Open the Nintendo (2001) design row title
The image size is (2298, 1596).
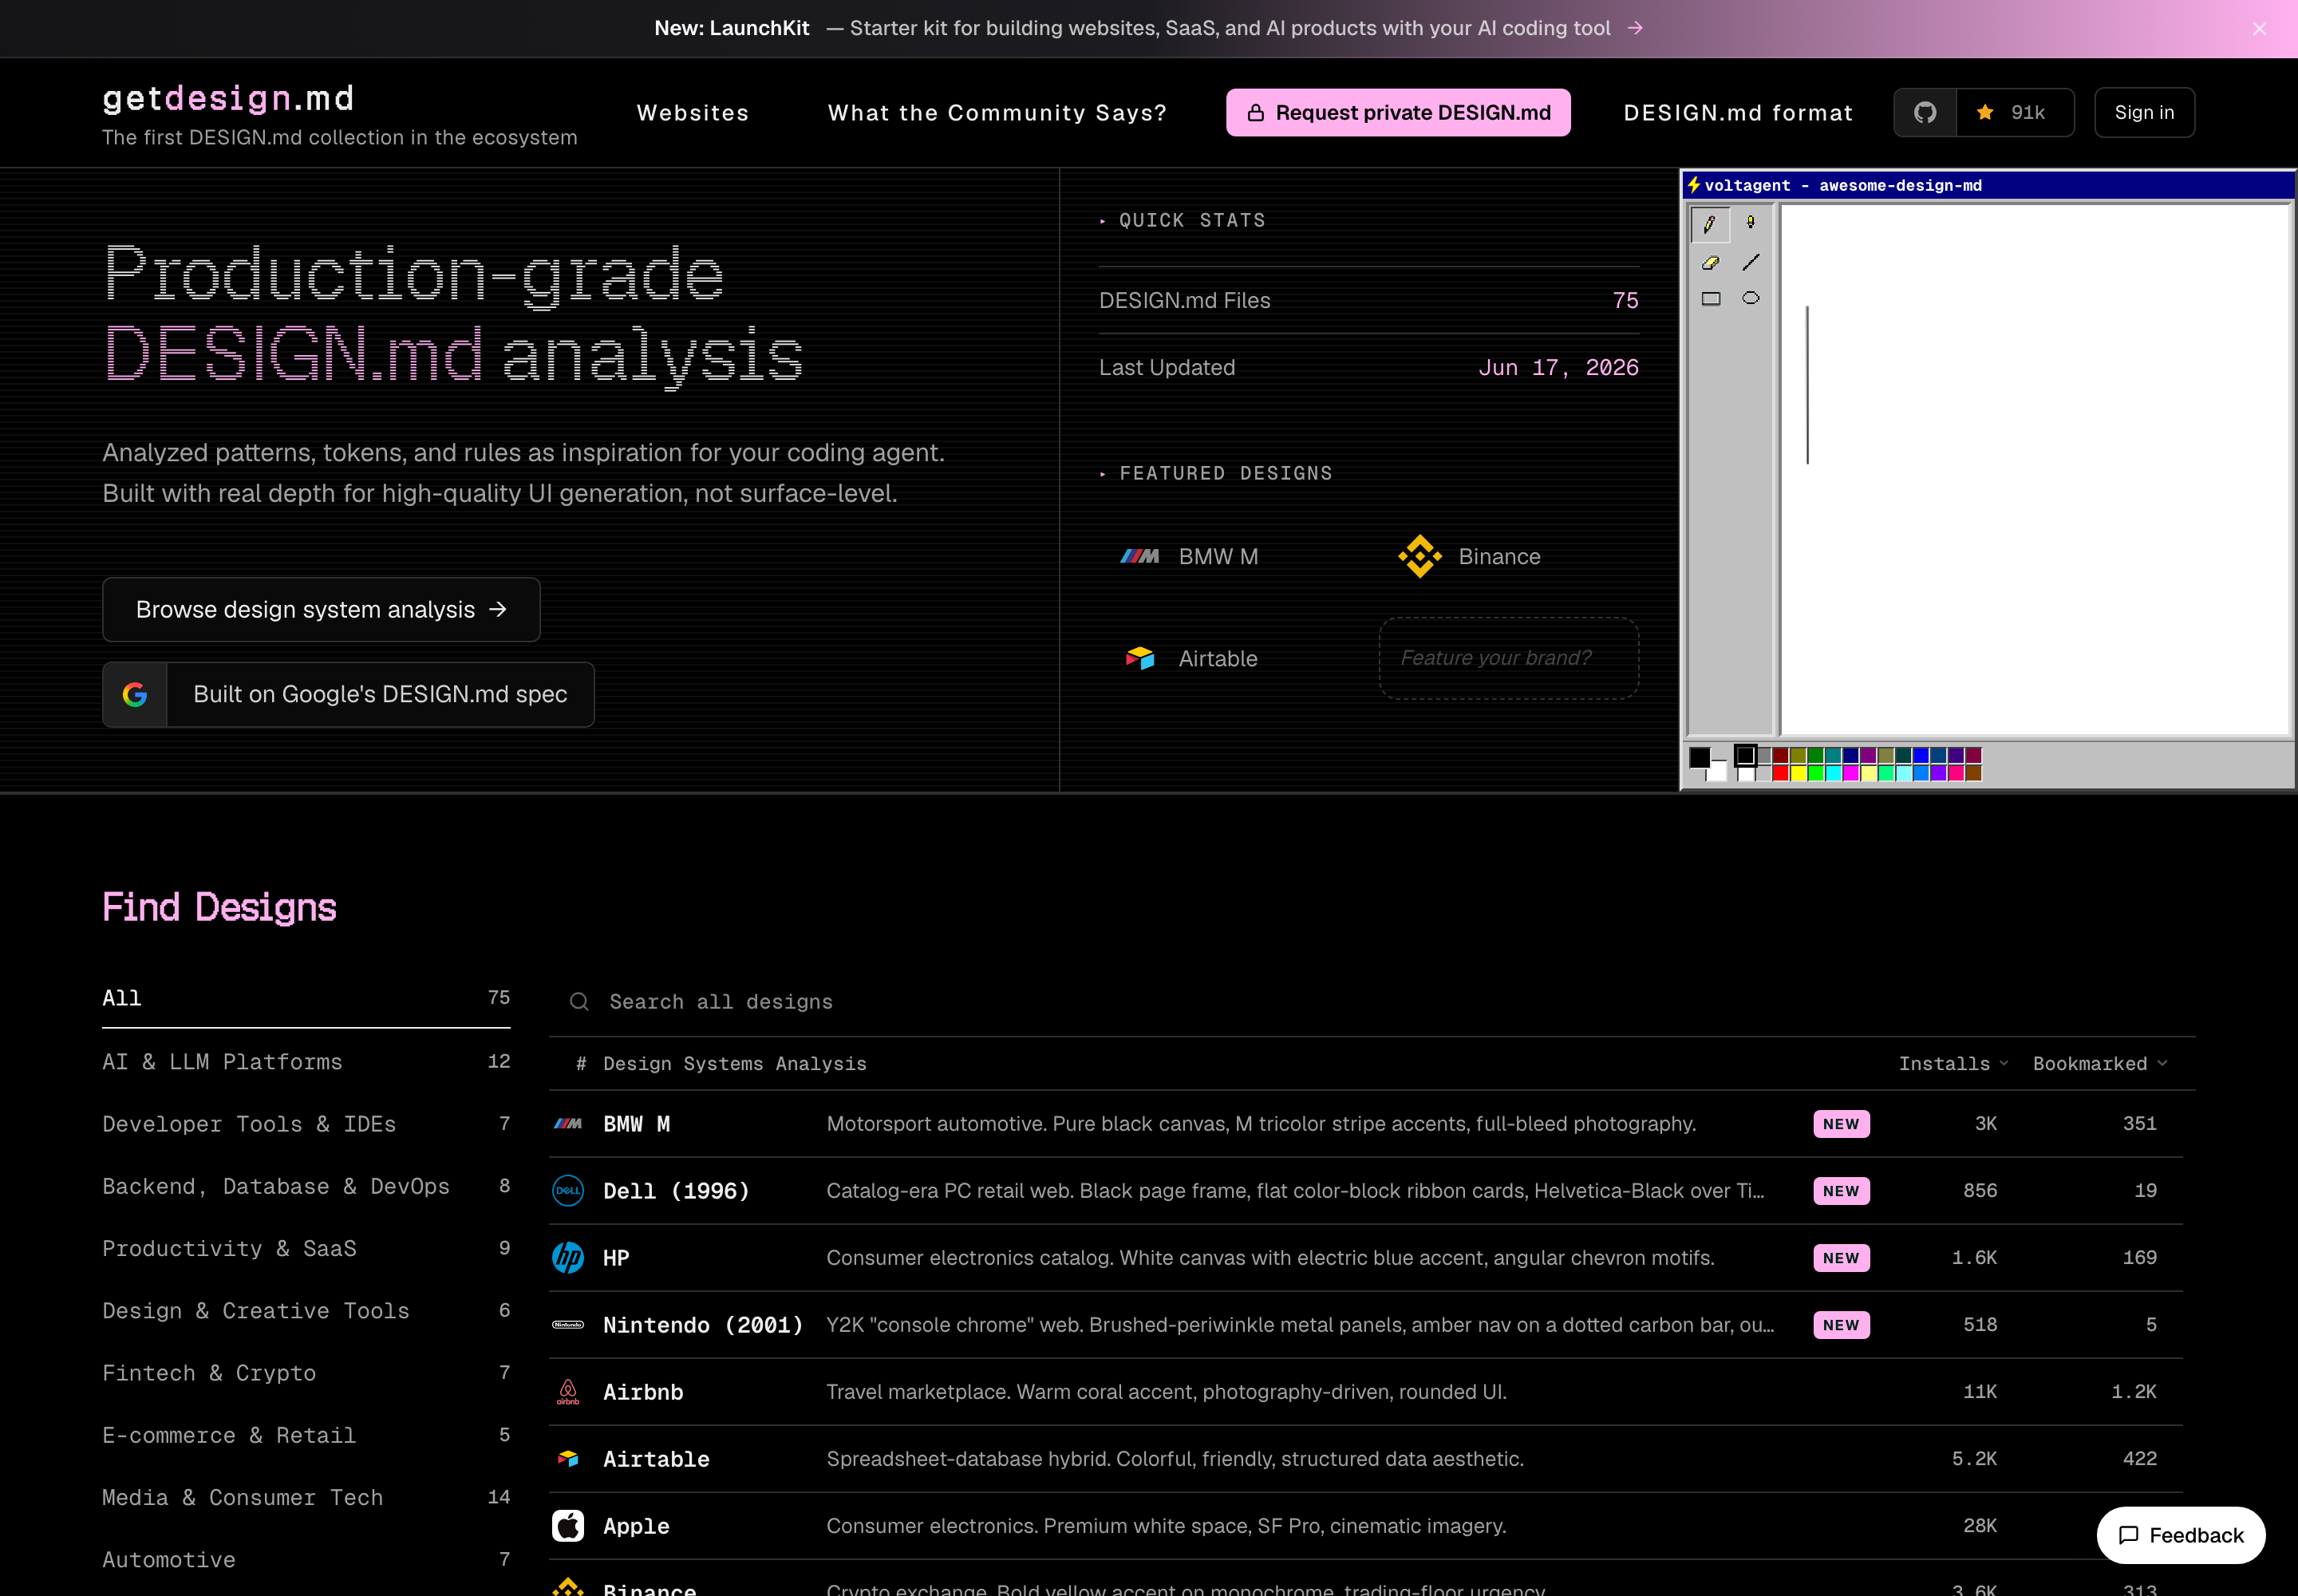click(x=703, y=1324)
